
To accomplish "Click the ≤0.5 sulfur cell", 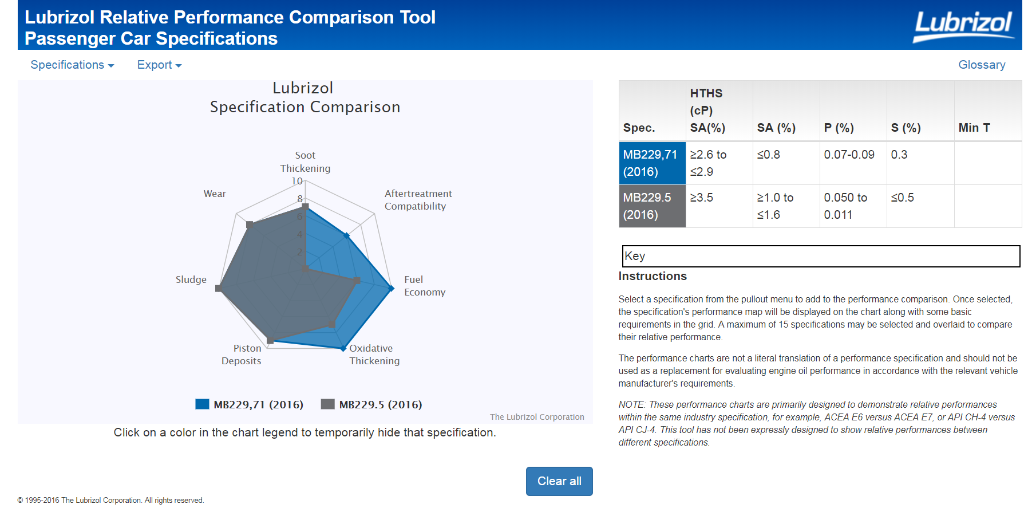I will coord(920,206).
